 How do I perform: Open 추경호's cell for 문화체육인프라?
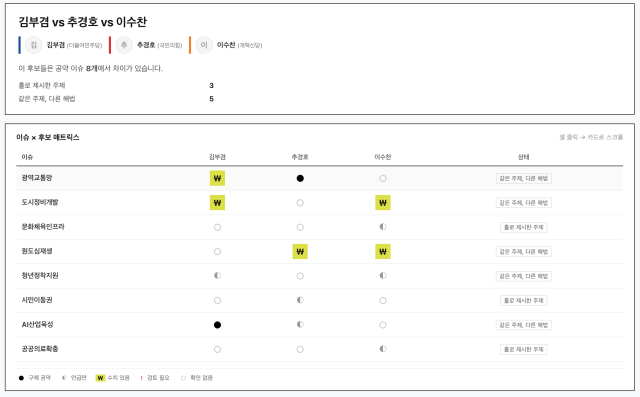[300, 227]
